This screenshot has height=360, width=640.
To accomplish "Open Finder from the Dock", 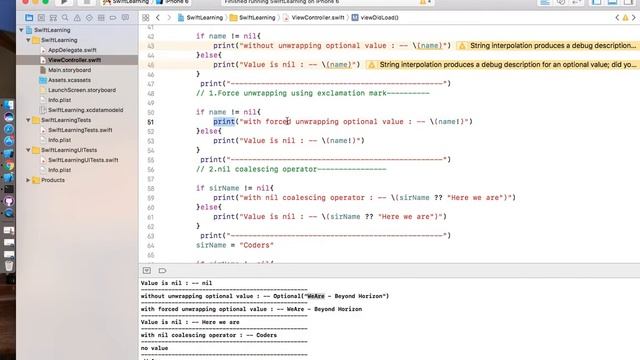I will point(9,105).
